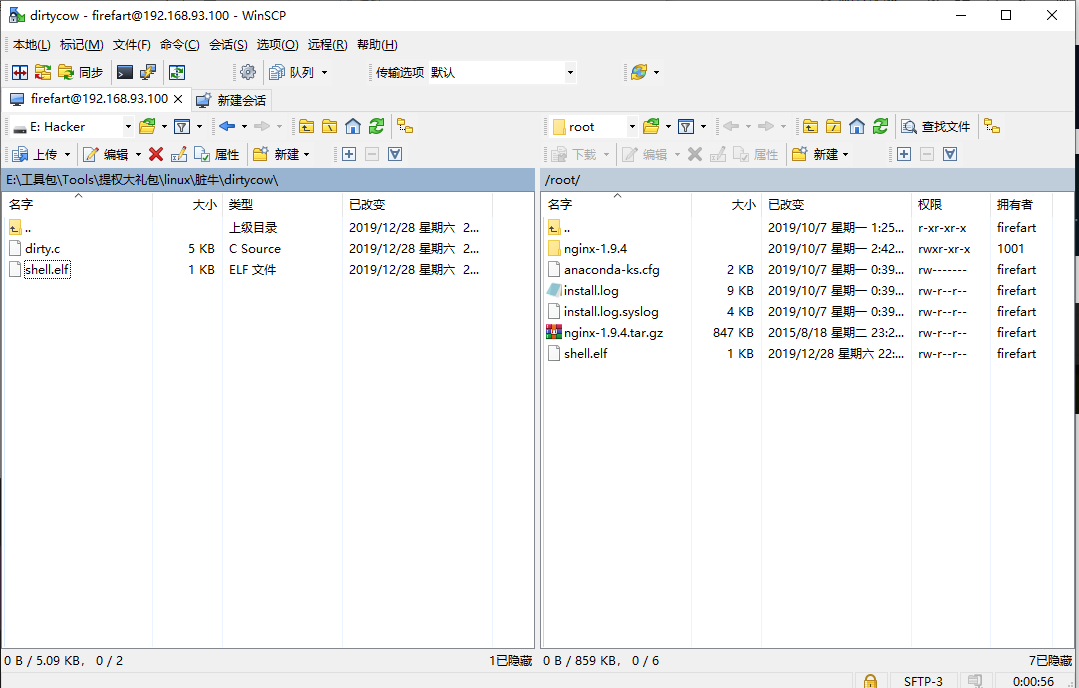Image resolution: width=1079 pixels, height=688 pixels.
Task: Click local panel open directory folder icon
Action: 147,127
